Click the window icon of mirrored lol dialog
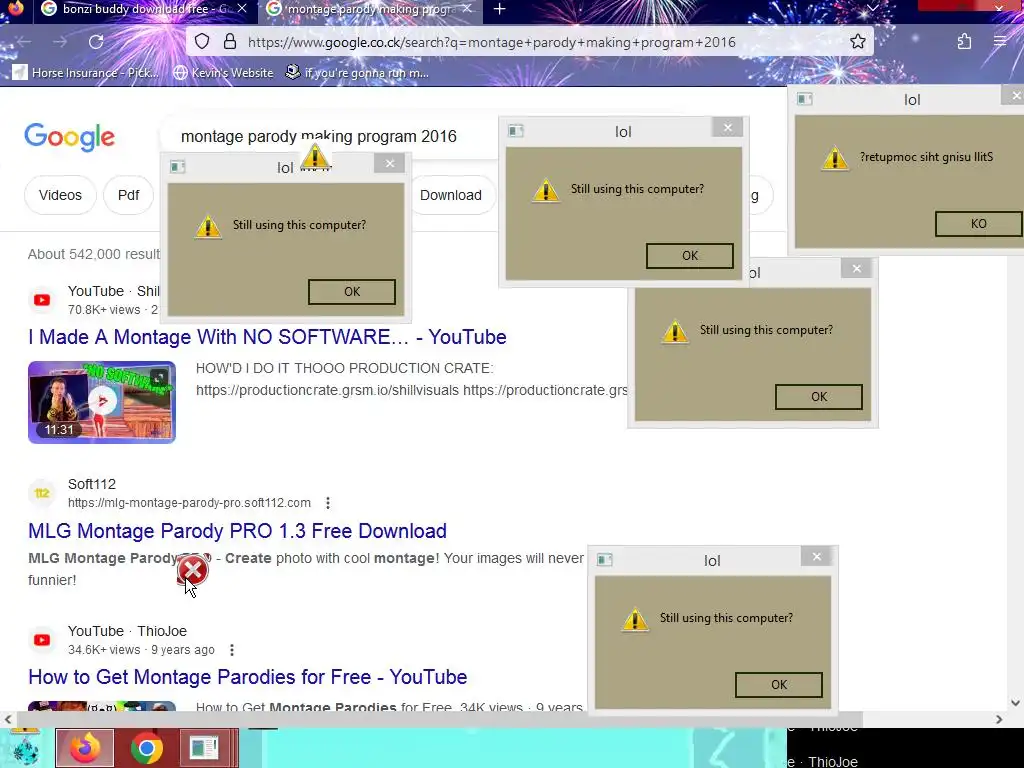The height and width of the screenshot is (768, 1024). pyautogui.click(x=805, y=99)
